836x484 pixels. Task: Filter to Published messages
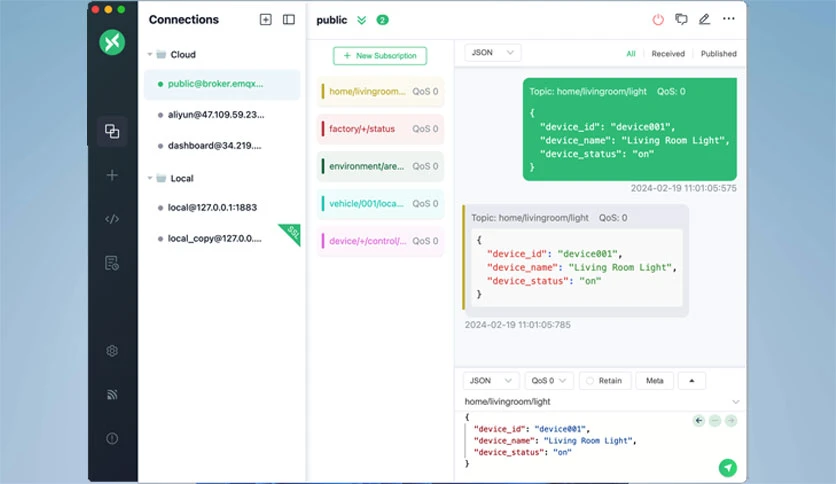point(718,53)
